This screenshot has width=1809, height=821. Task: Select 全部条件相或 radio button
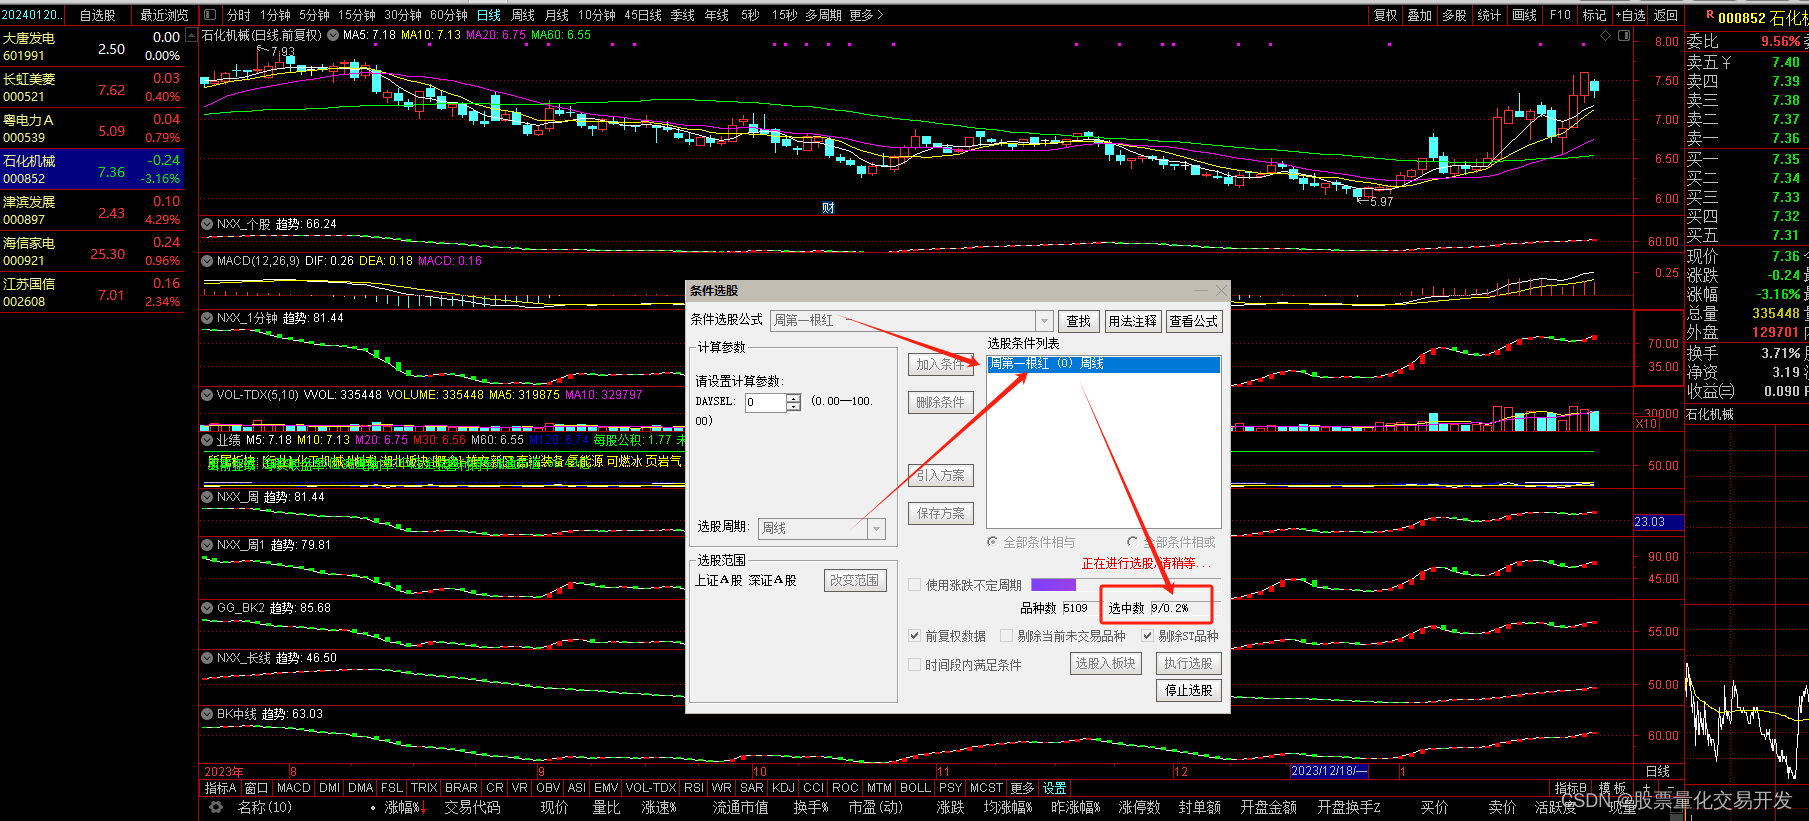click(x=1132, y=542)
